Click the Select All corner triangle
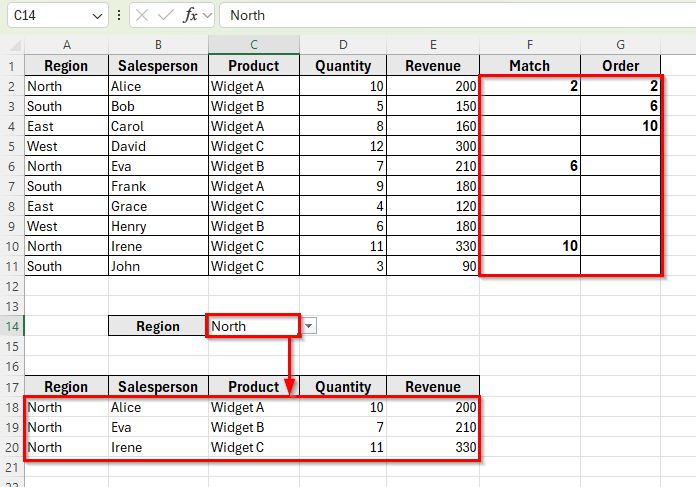The height and width of the screenshot is (487, 696). 16,45
